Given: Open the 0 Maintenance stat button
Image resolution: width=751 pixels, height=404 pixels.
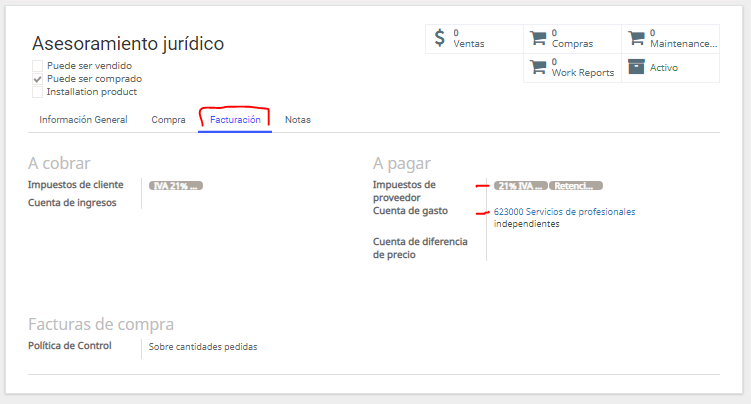Looking at the screenshot, I should tap(671, 39).
